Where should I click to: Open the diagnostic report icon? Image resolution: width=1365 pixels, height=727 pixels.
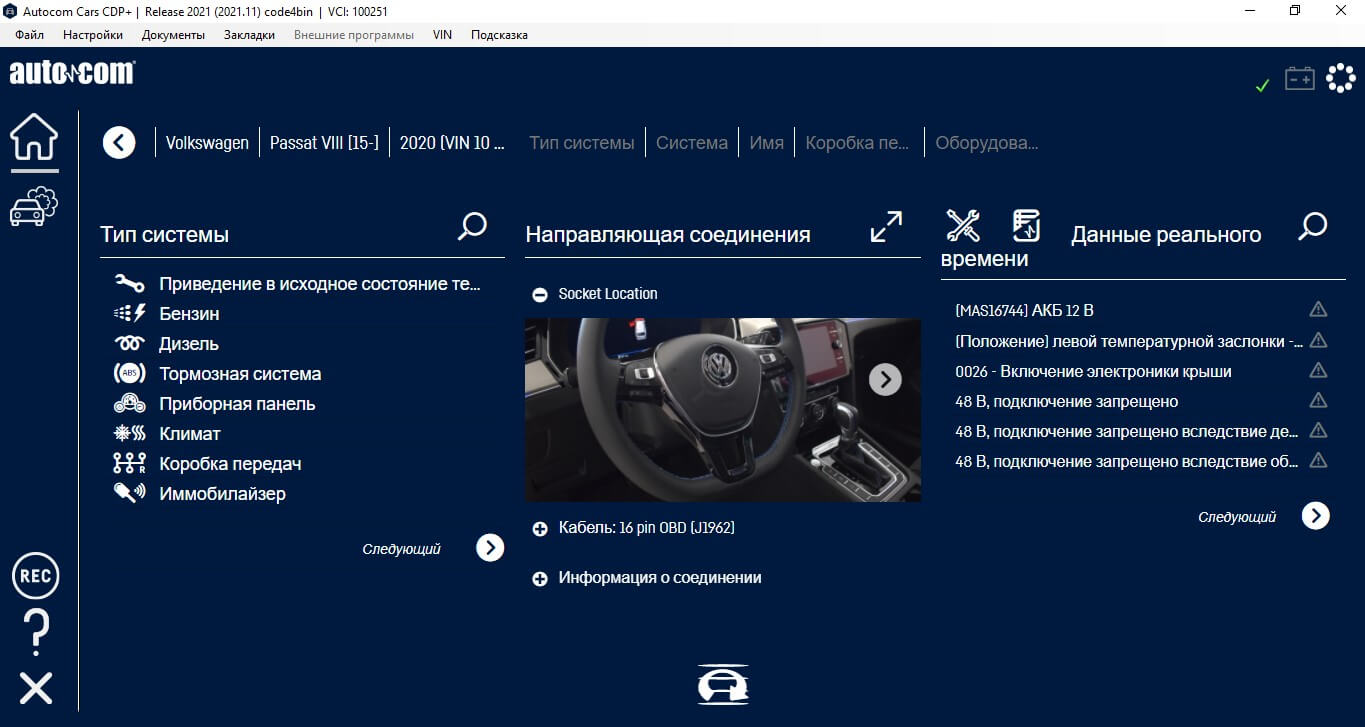1026,226
